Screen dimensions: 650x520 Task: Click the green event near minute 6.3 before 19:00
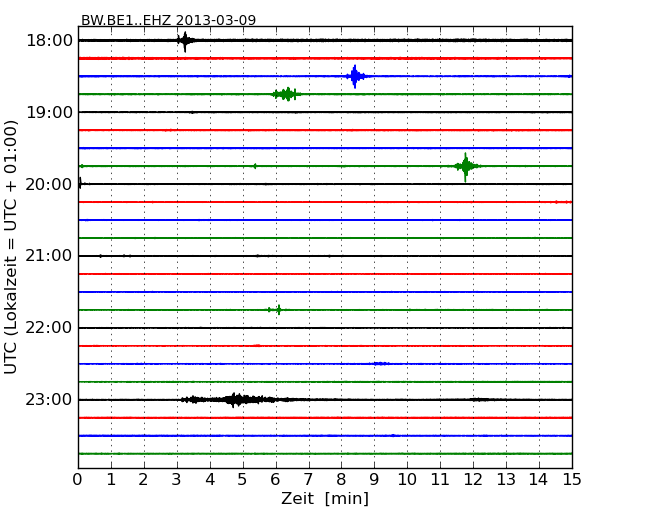(286, 94)
